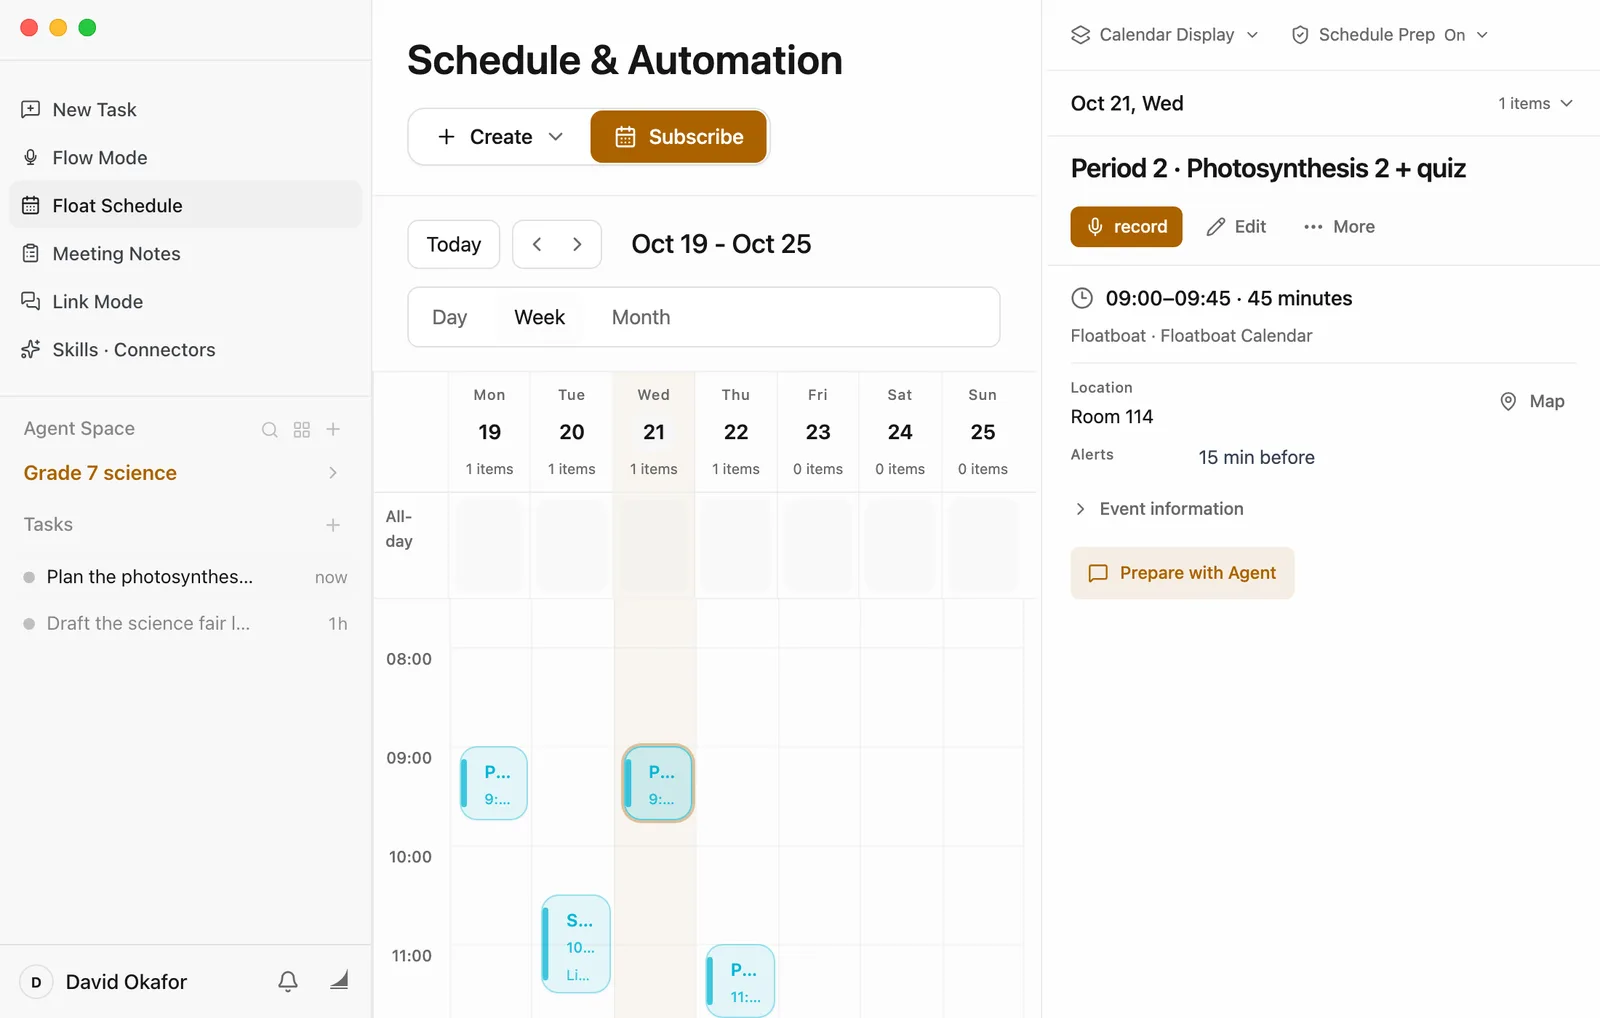Switch Agent Space to grid view
The height and width of the screenshot is (1018, 1600).
tap(302, 430)
